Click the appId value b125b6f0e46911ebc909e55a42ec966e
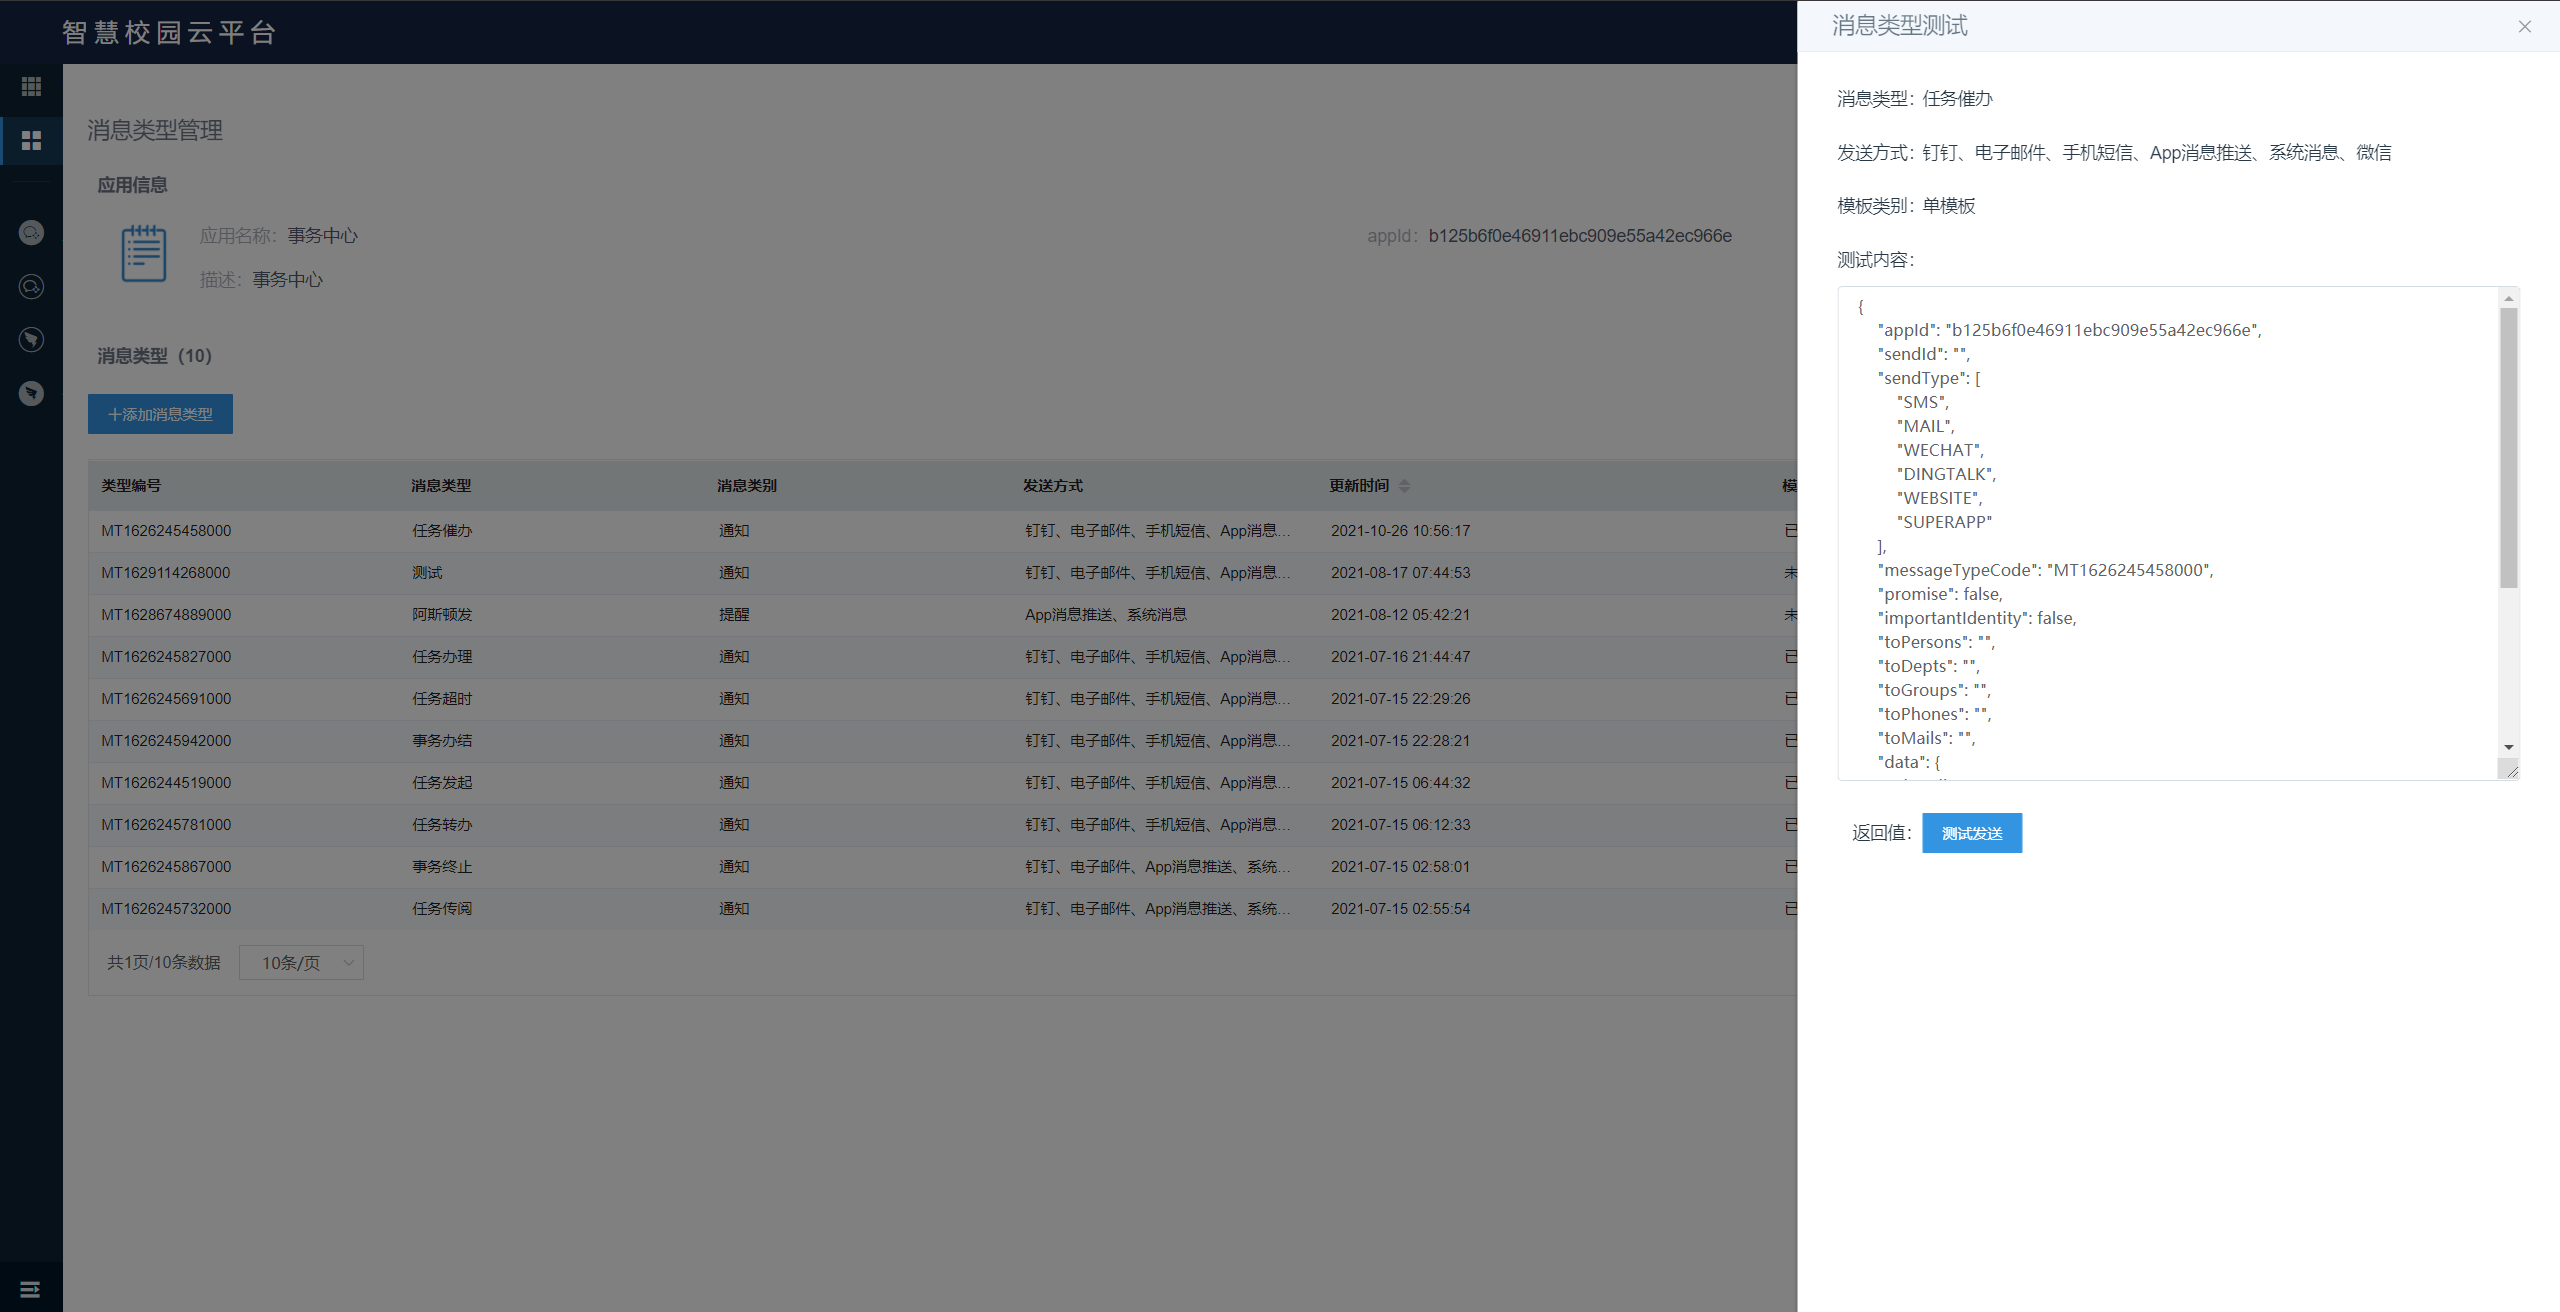Viewport: 2560px width, 1312px height. click(x=1580, y=236)
